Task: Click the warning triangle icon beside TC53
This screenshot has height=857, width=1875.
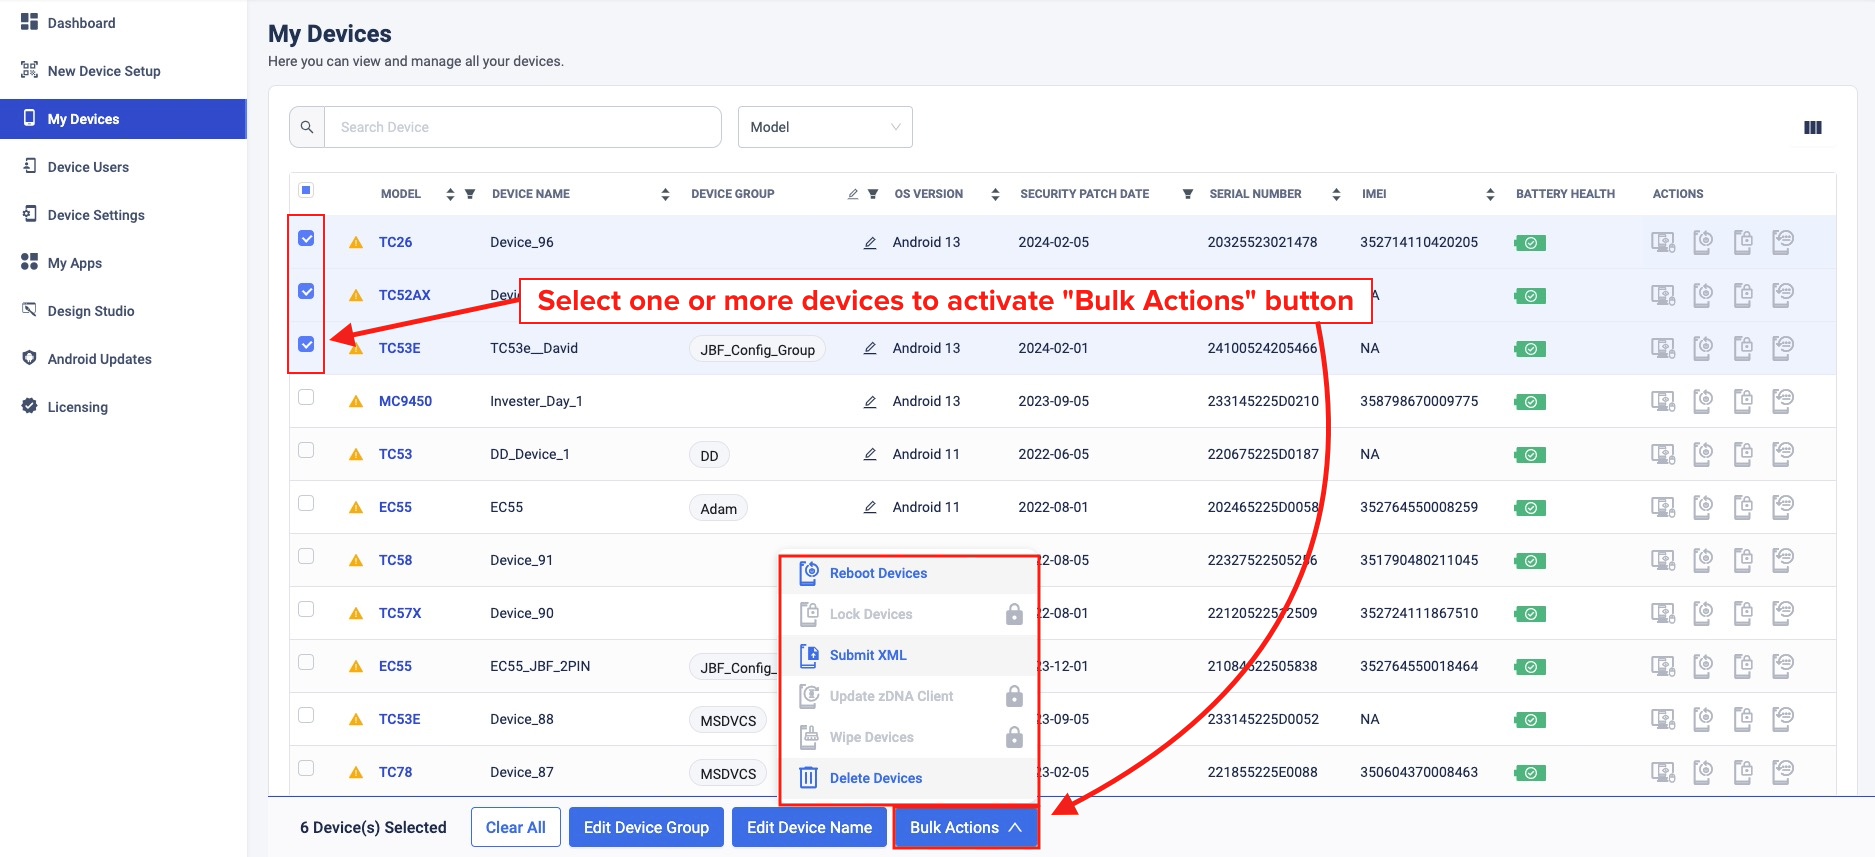Action: click(x=356, y=455)
